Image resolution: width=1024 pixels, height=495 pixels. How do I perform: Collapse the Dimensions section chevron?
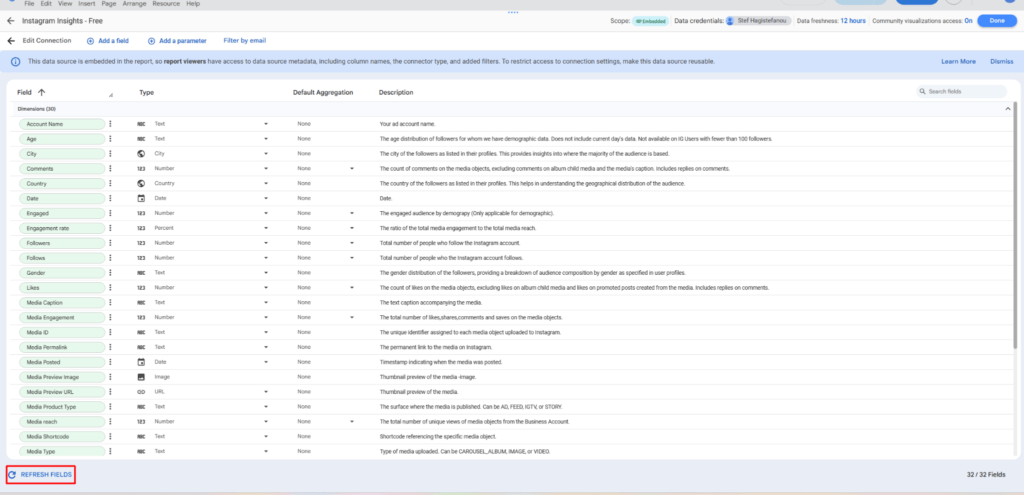[x=1006, y=108]
